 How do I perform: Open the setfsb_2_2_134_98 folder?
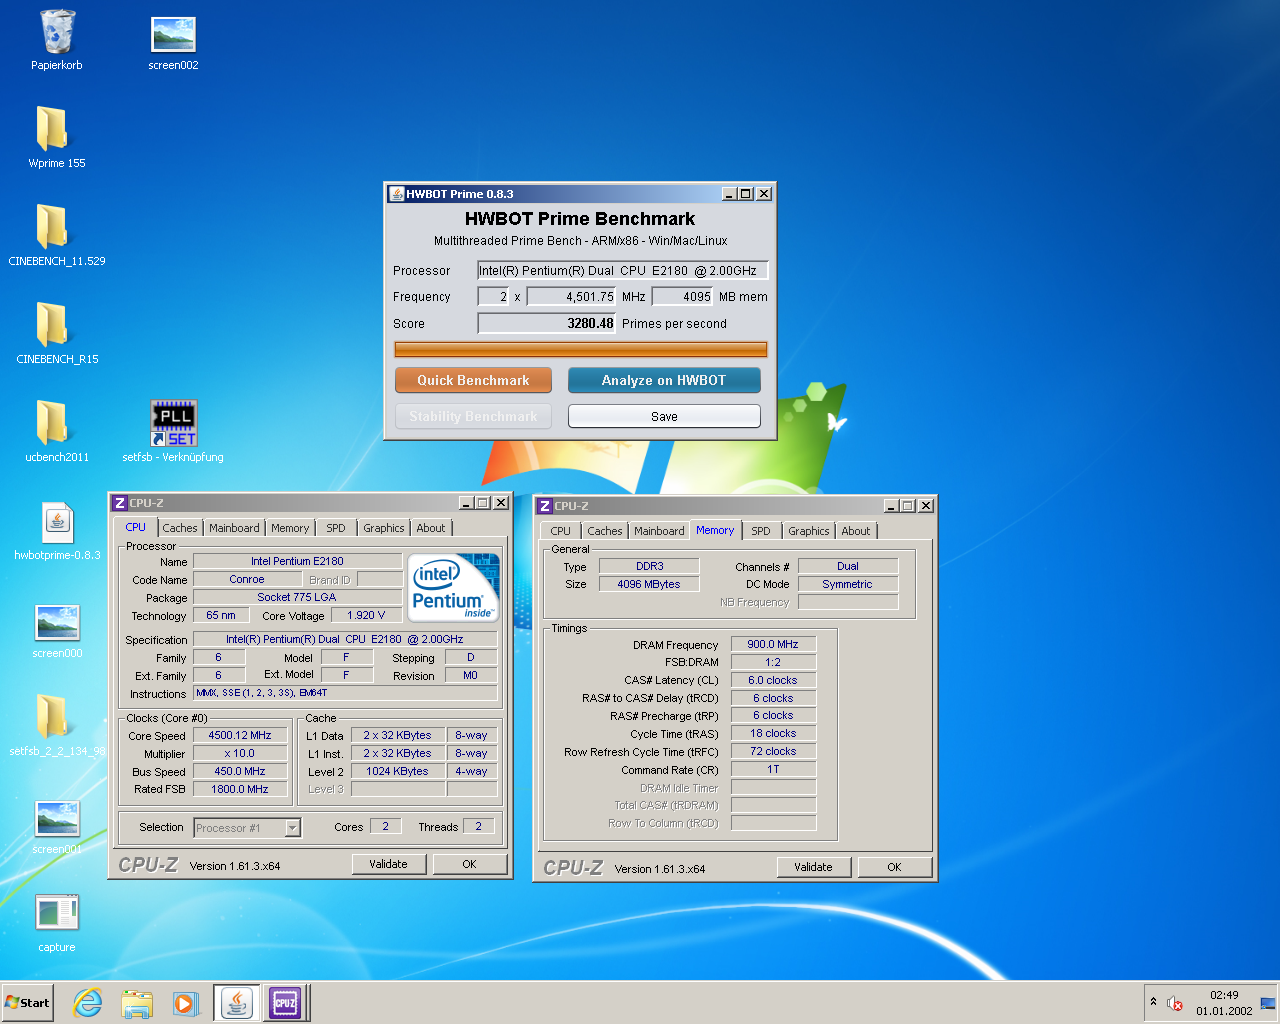[57, 724]
